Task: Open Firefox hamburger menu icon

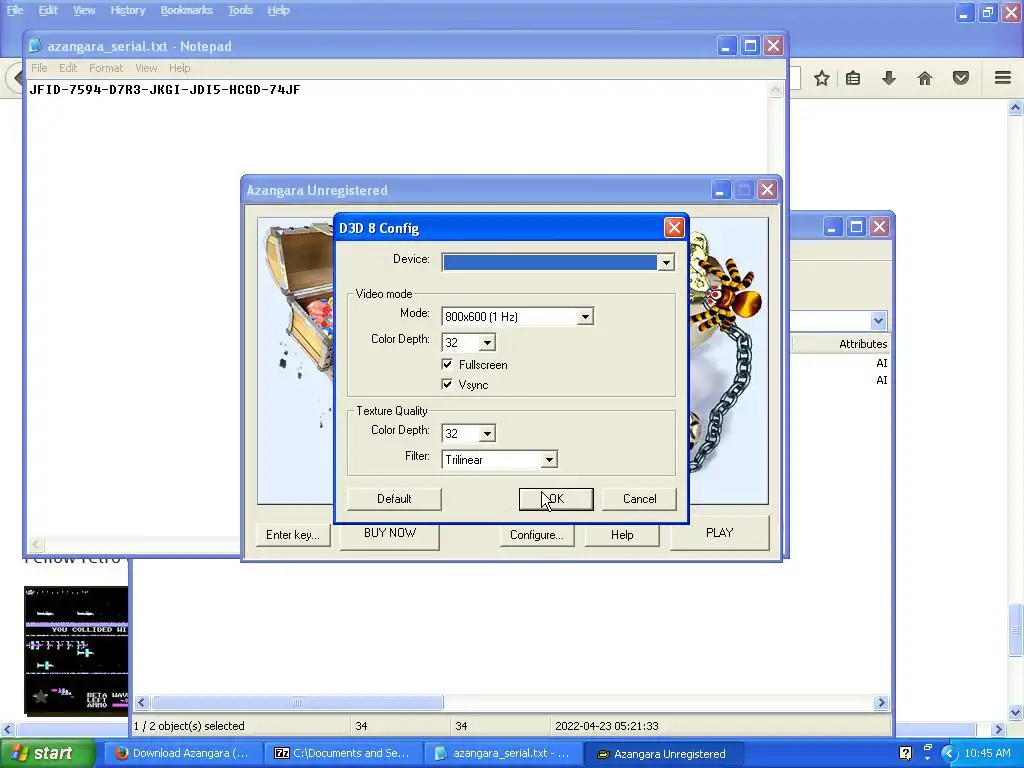Action: (1003, 78)
